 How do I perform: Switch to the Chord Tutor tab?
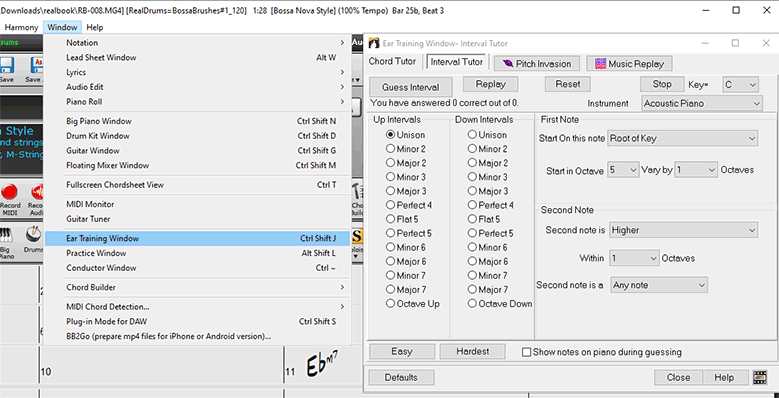coord(392,62)
